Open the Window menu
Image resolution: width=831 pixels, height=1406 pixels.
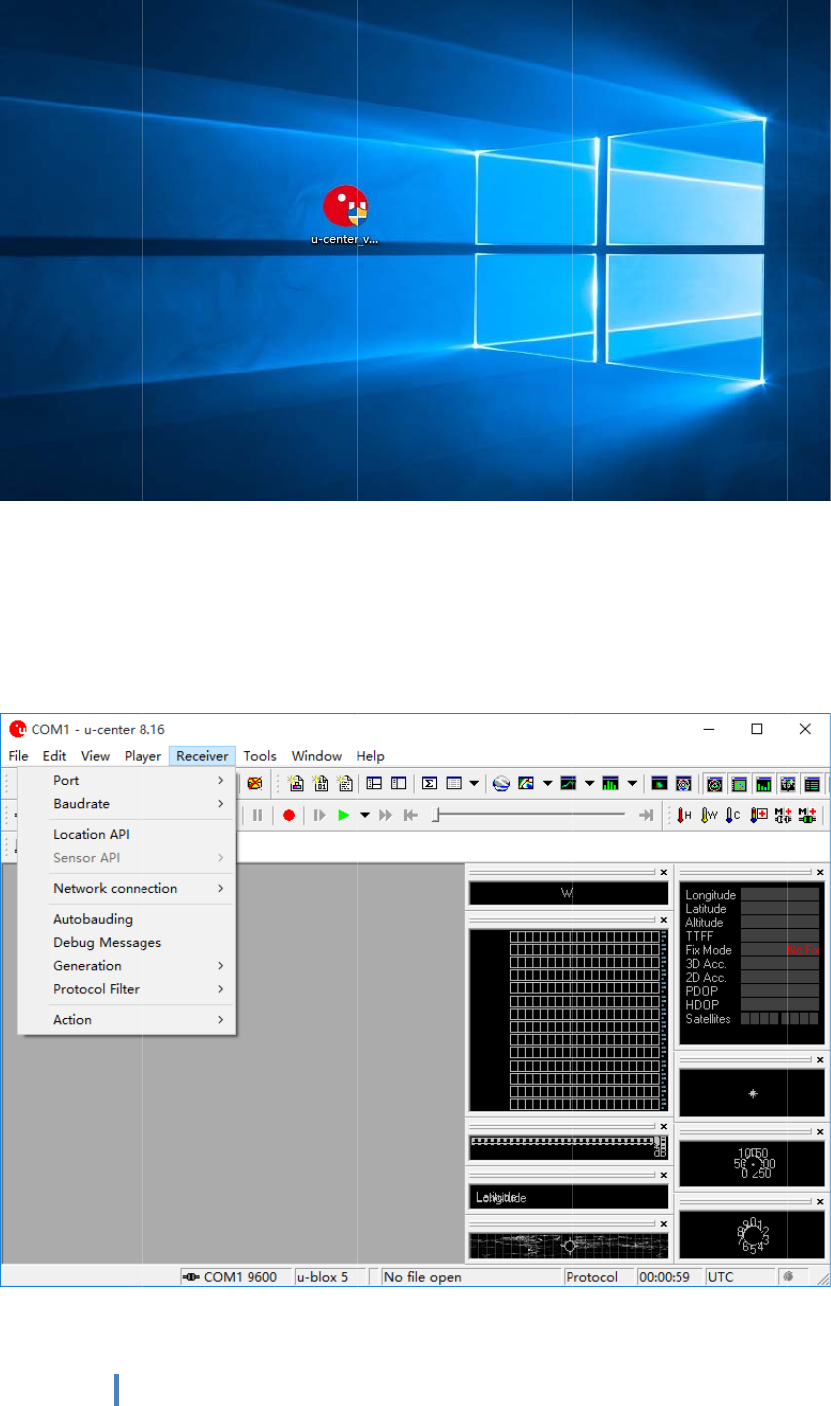316,756
